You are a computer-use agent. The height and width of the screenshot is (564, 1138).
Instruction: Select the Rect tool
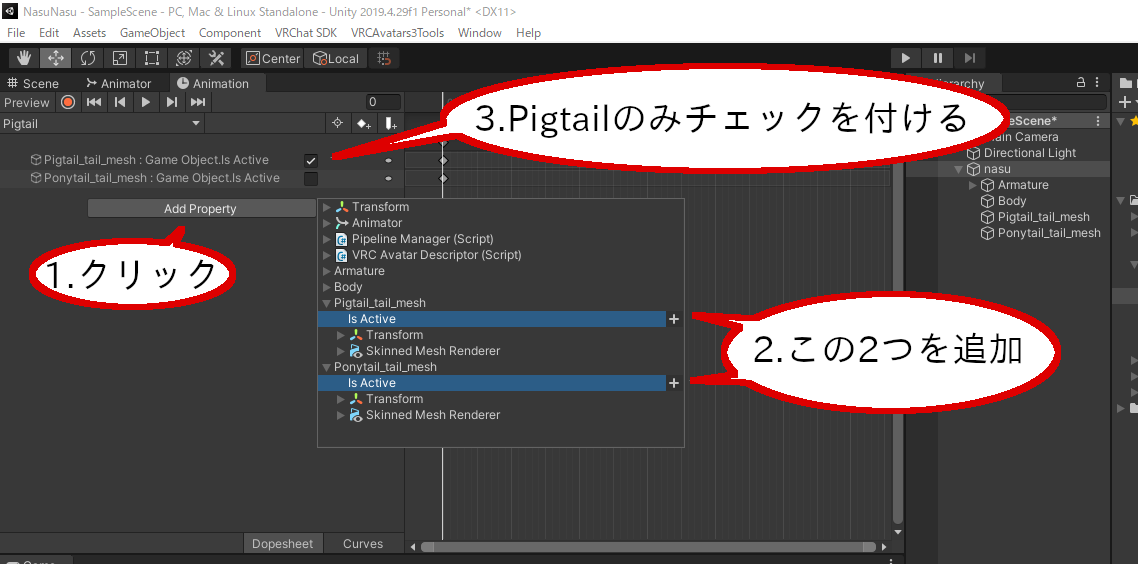click(x=152, y=59)
